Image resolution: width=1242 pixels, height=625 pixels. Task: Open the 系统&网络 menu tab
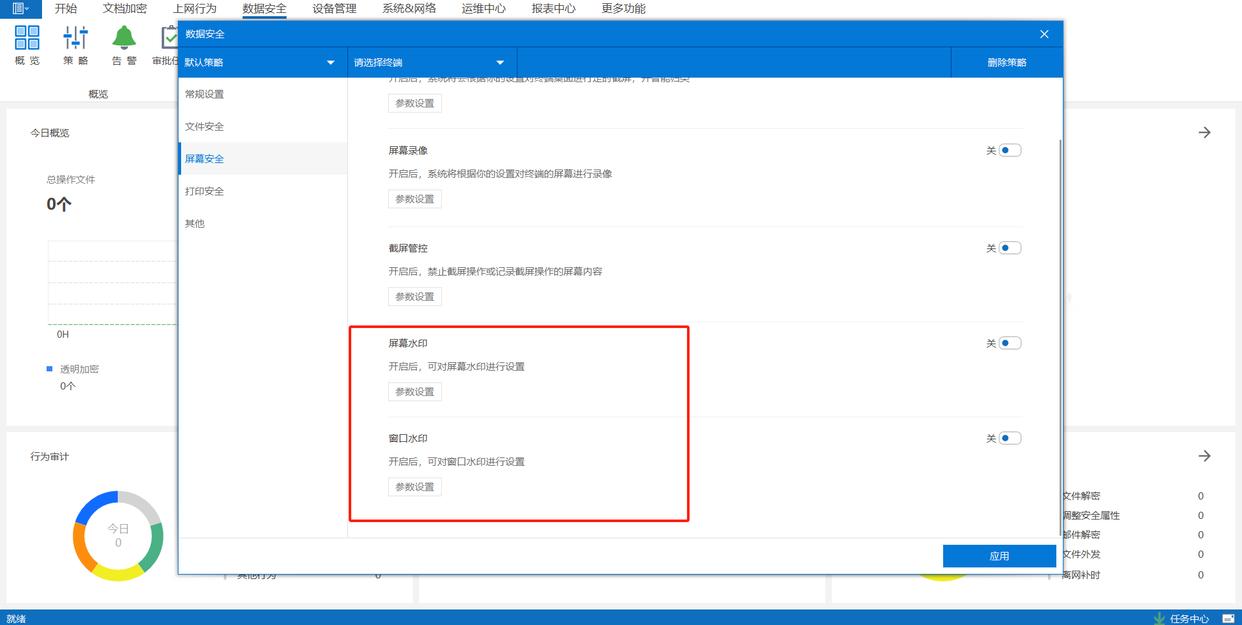click(409, 8)
